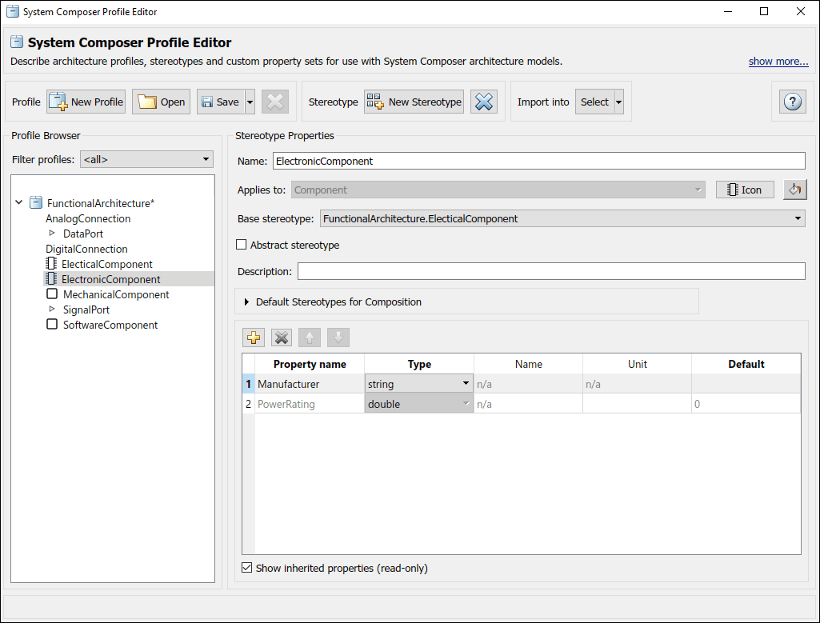Toggle the Abstract stereotype checkbox
This screenshot has width=820, height=623.
point(240,244)
